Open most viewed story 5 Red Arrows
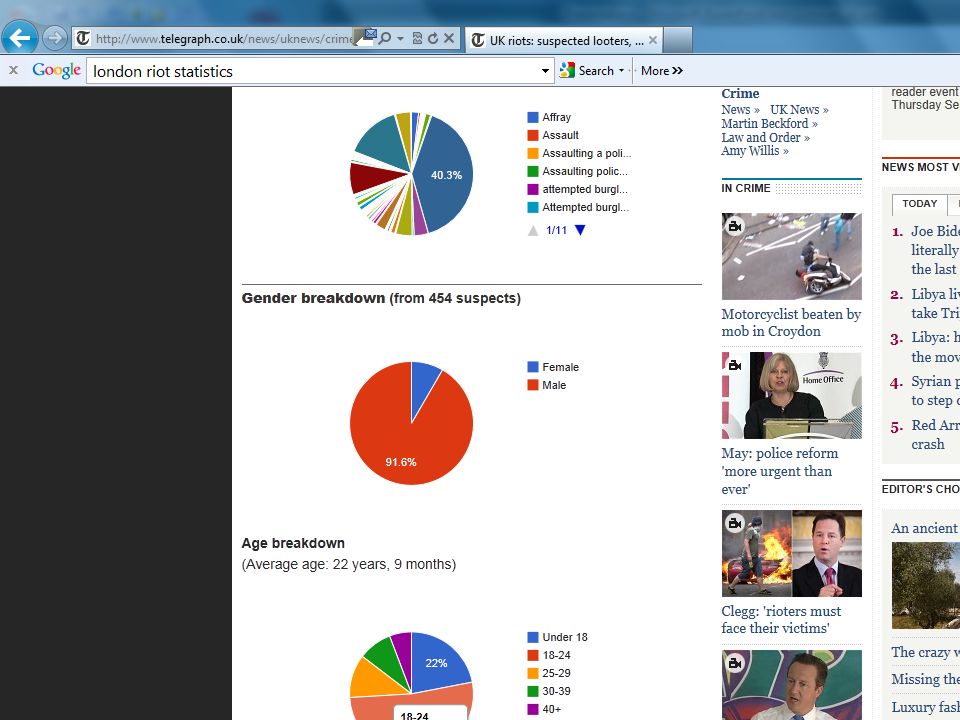Image resolution: width=960 pixels, height=720 pixels. 935,434
